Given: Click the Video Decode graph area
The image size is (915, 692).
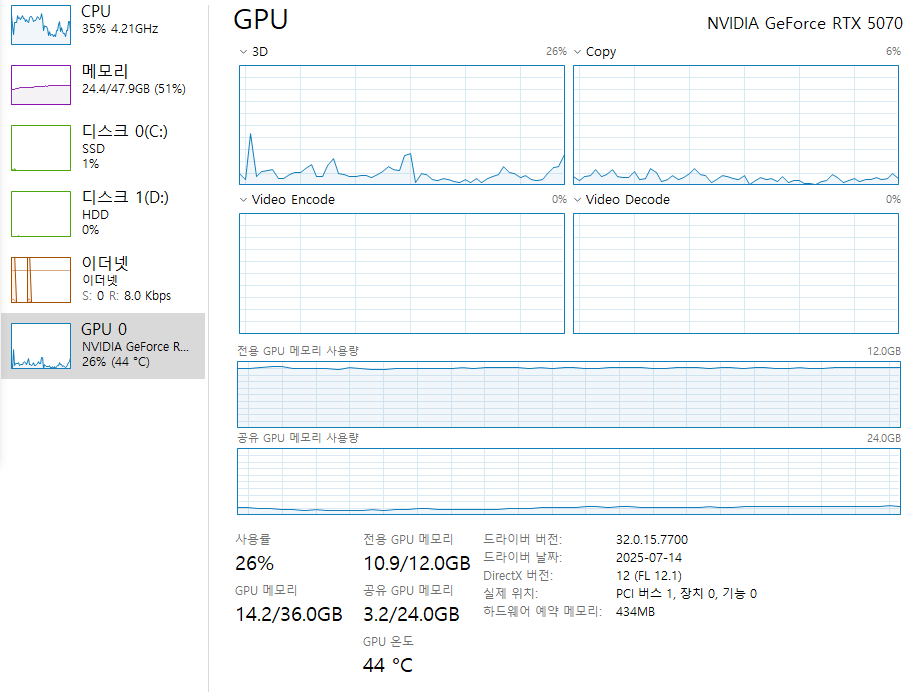Looking at the screenshot, I should [x=735, y=273].
